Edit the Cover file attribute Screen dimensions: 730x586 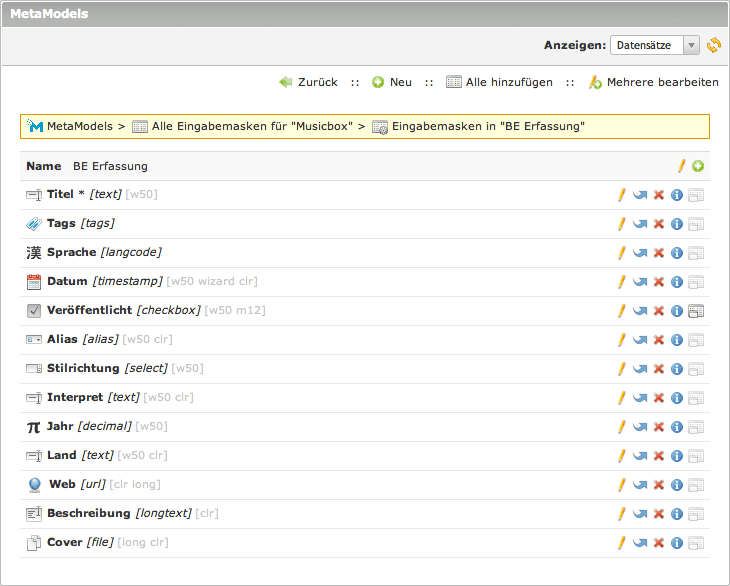[x=622, y=543]
